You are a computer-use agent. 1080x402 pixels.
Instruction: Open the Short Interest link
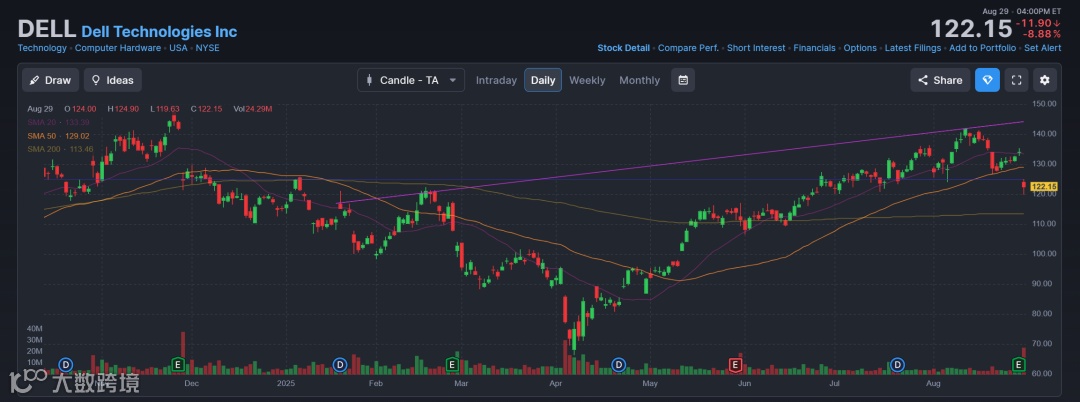click(756, 48)
